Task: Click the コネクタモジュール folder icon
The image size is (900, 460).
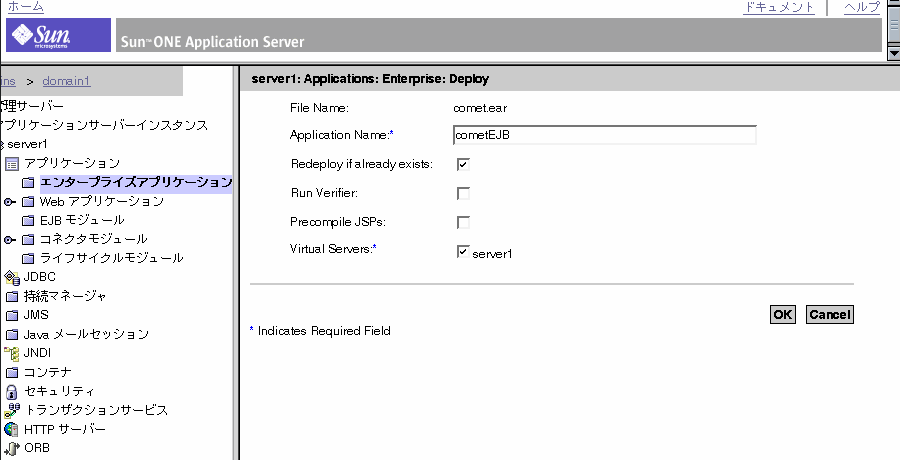Action: pos(28,240)
